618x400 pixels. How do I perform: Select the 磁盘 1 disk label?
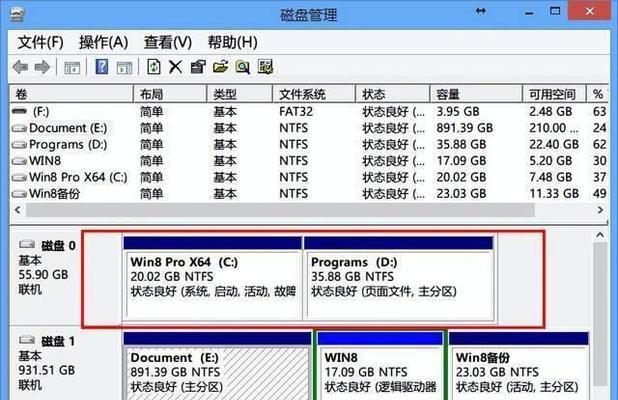[58, 341]
